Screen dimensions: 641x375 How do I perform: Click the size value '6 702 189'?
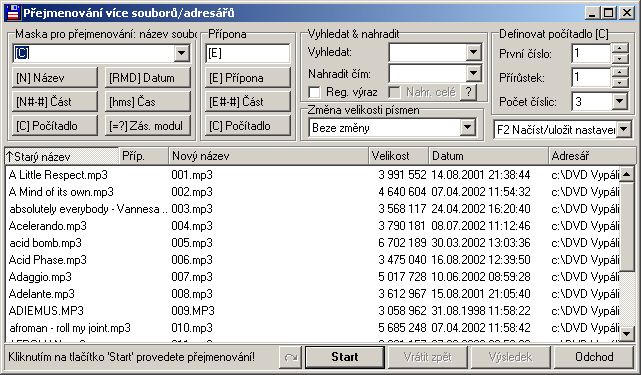pos(402,243)
